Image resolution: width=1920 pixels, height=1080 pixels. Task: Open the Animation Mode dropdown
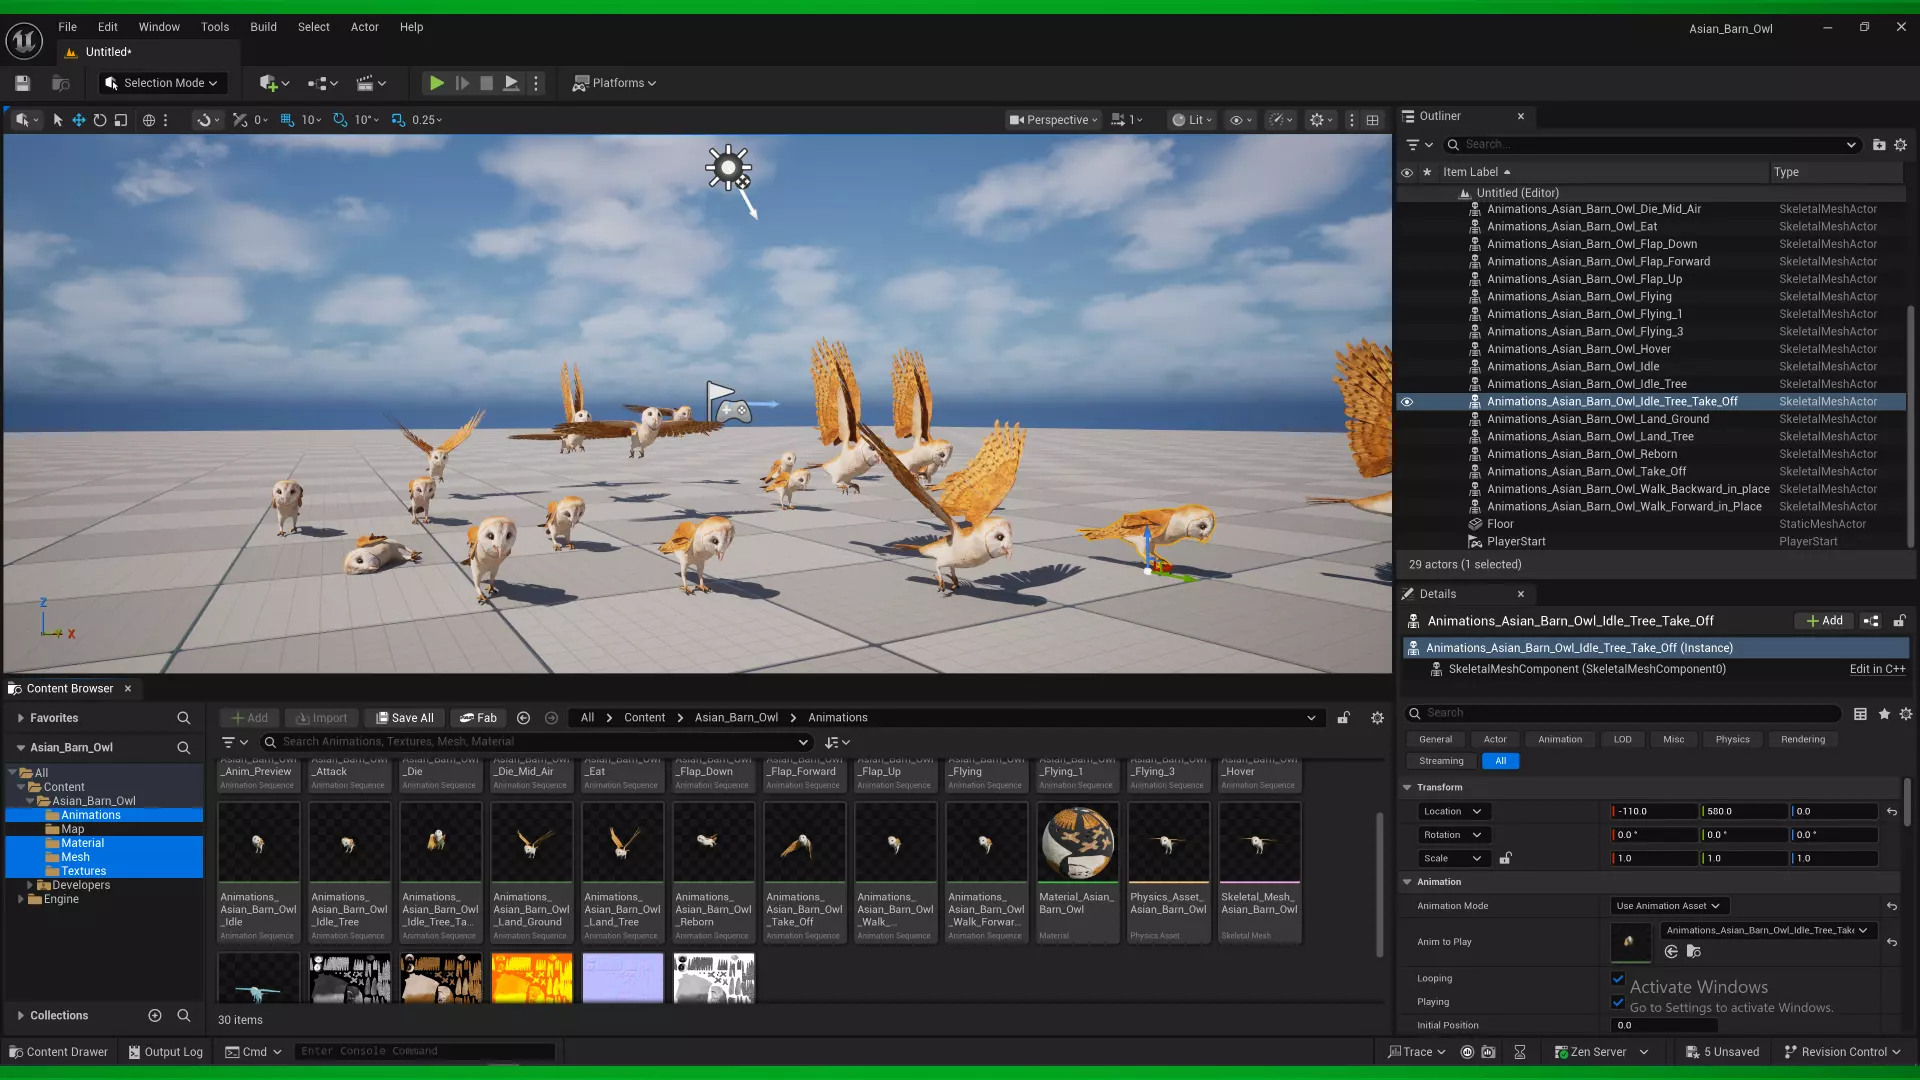point(1668,906)
